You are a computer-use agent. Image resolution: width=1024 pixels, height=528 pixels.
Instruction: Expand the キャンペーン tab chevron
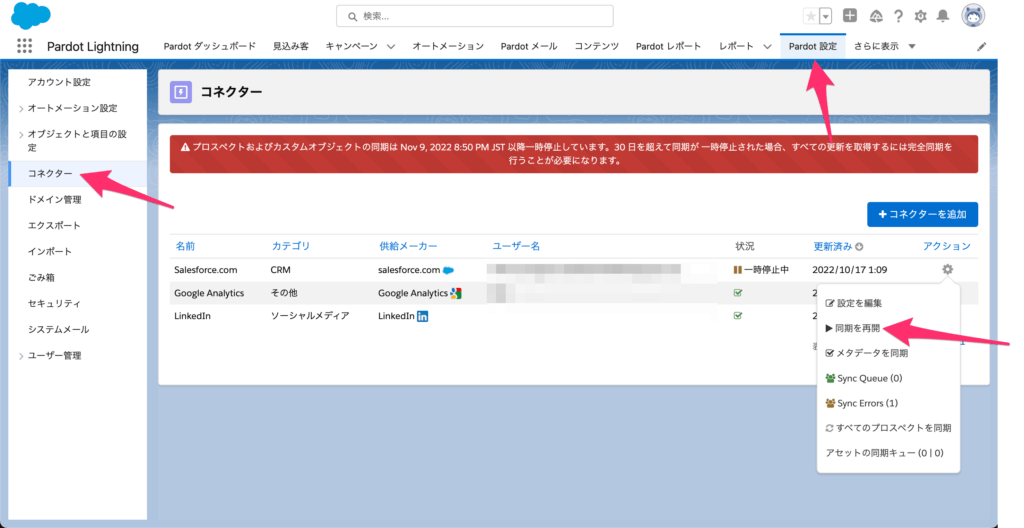[x=391, y=46]
